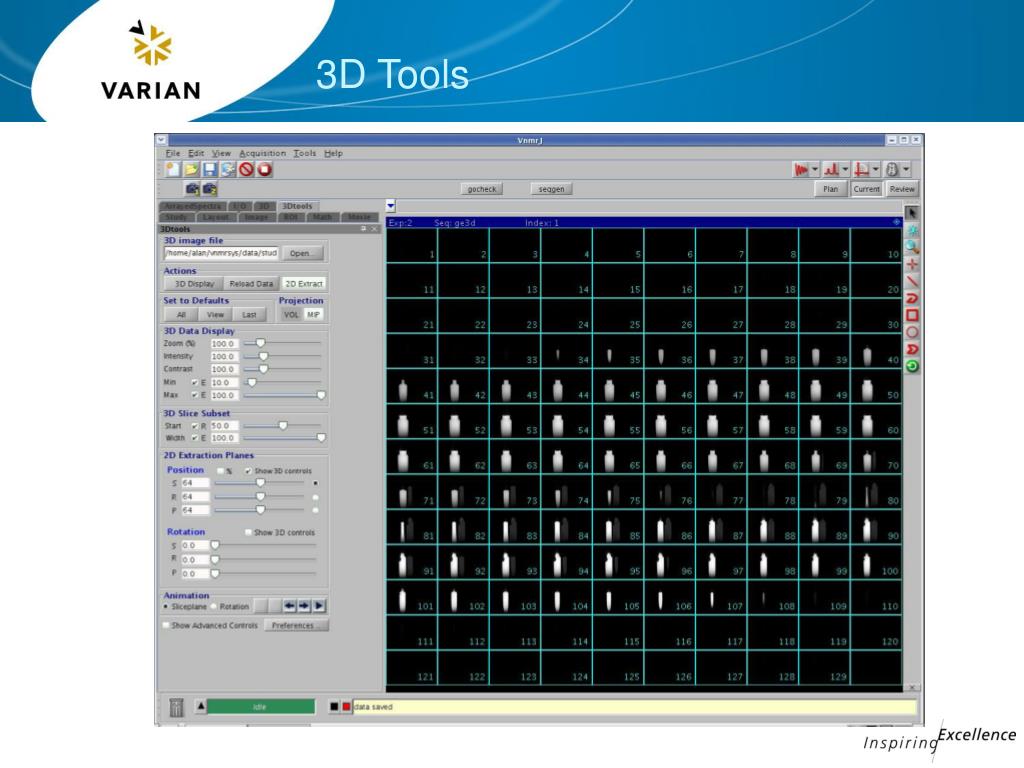Image resolution: width=1024 pixels, height=768 pixels.
Task: Click the red spectrum peaks icon
Action: pyautogui.click(x=831, y=170)
